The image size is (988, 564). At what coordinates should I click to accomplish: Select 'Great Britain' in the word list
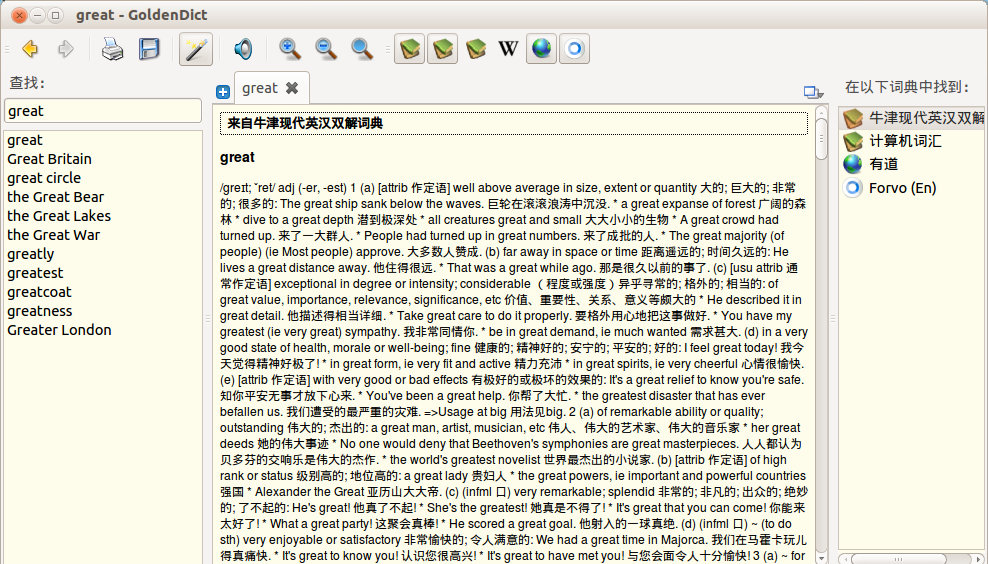pos(103,159)
